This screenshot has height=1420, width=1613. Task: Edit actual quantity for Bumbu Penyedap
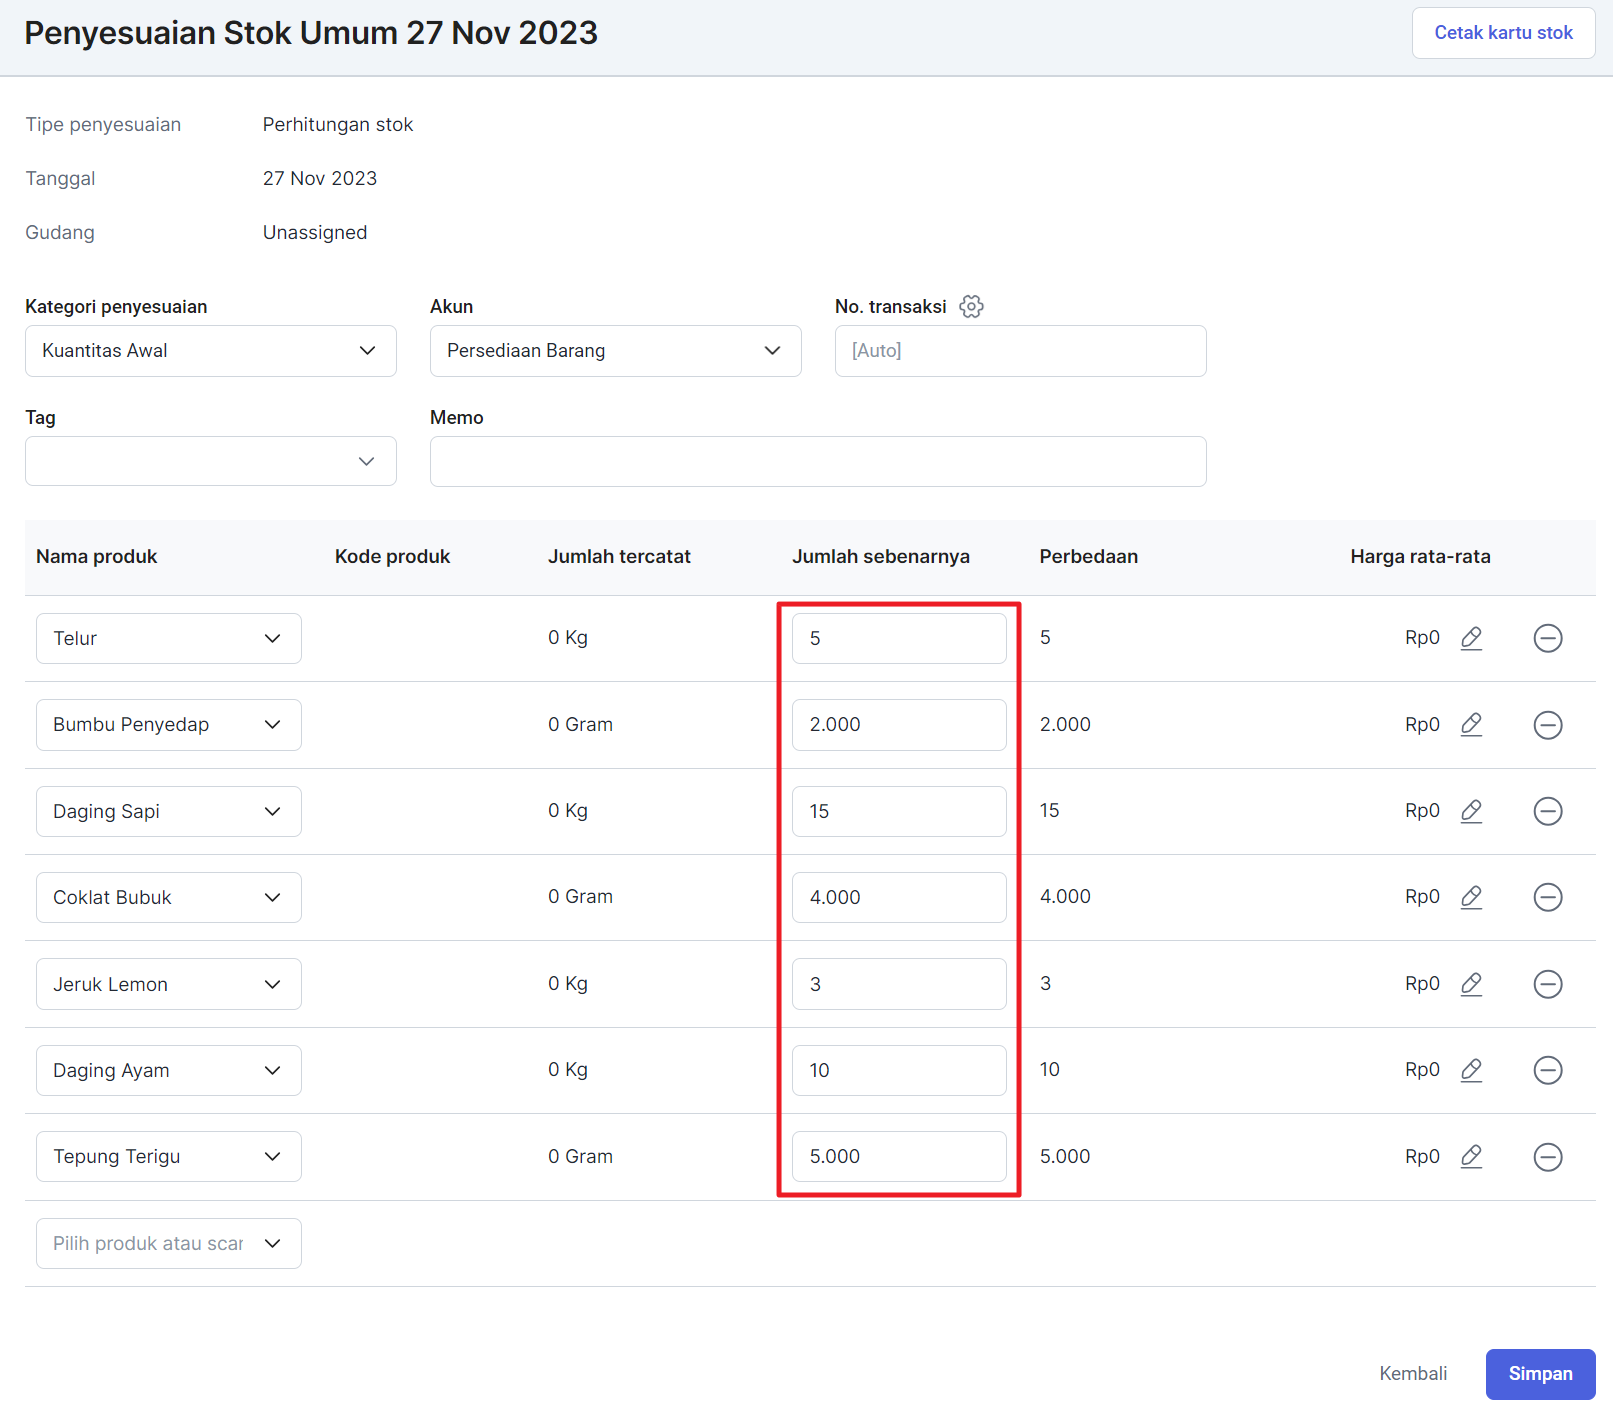point(899,725)
